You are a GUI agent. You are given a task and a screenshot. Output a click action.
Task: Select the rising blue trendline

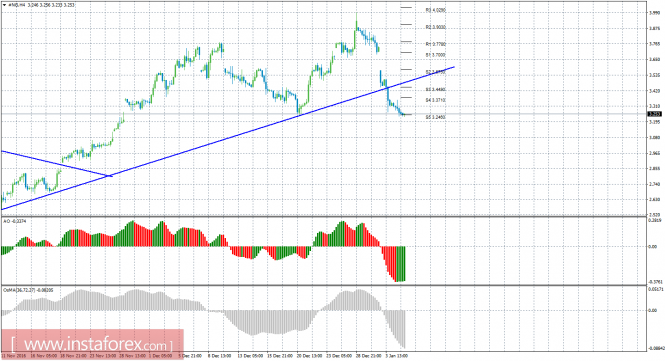click(228, 138)
